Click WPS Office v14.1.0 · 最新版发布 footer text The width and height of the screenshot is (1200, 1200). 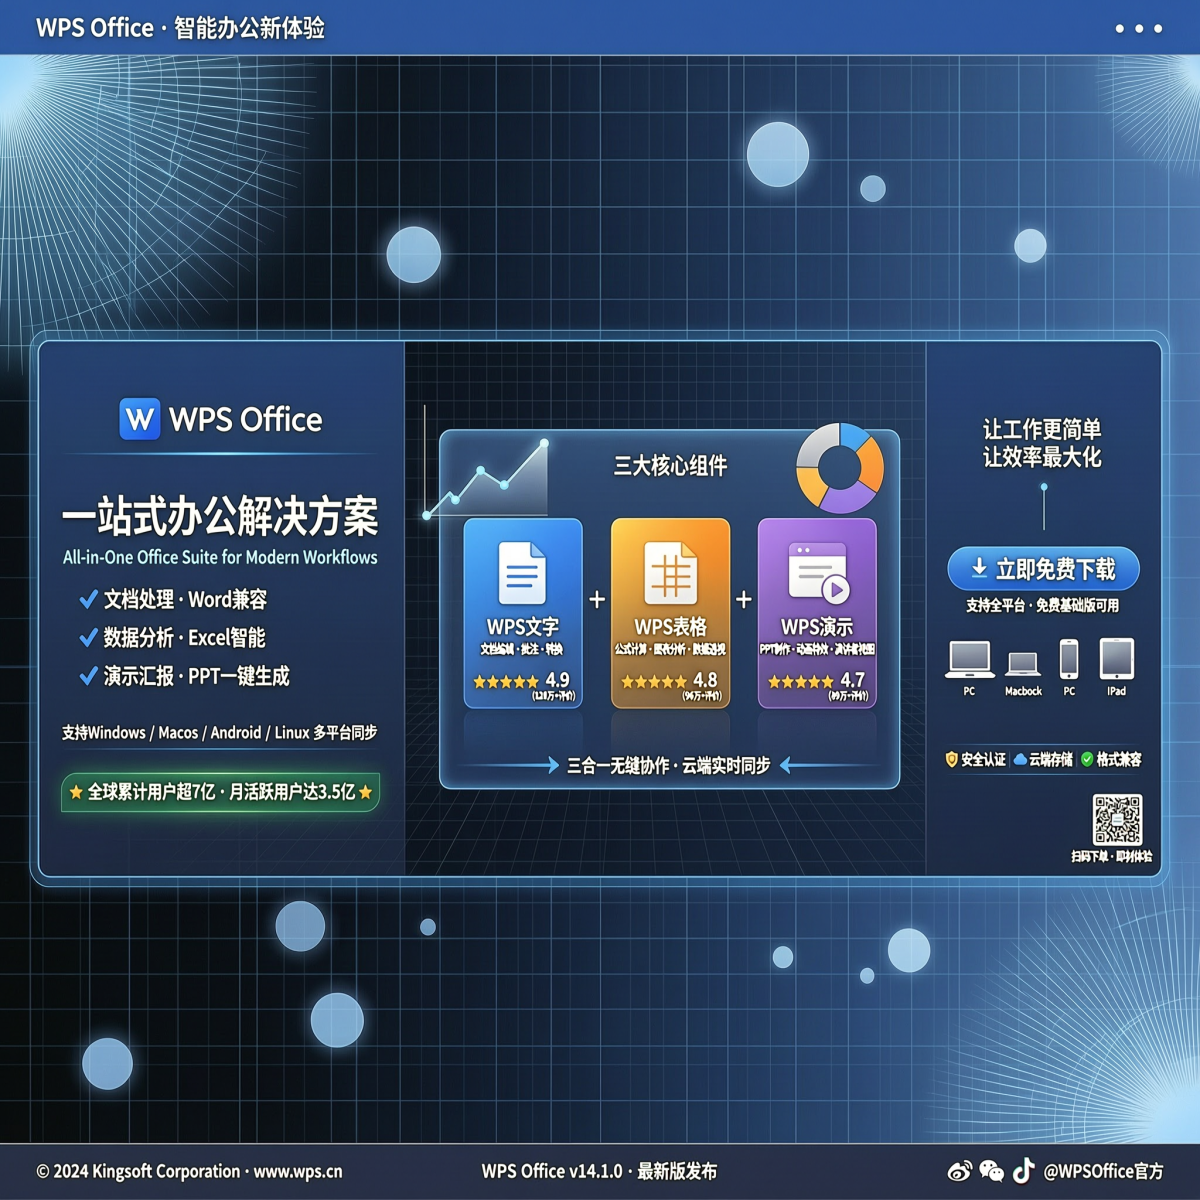click(x=599, y=1171)
